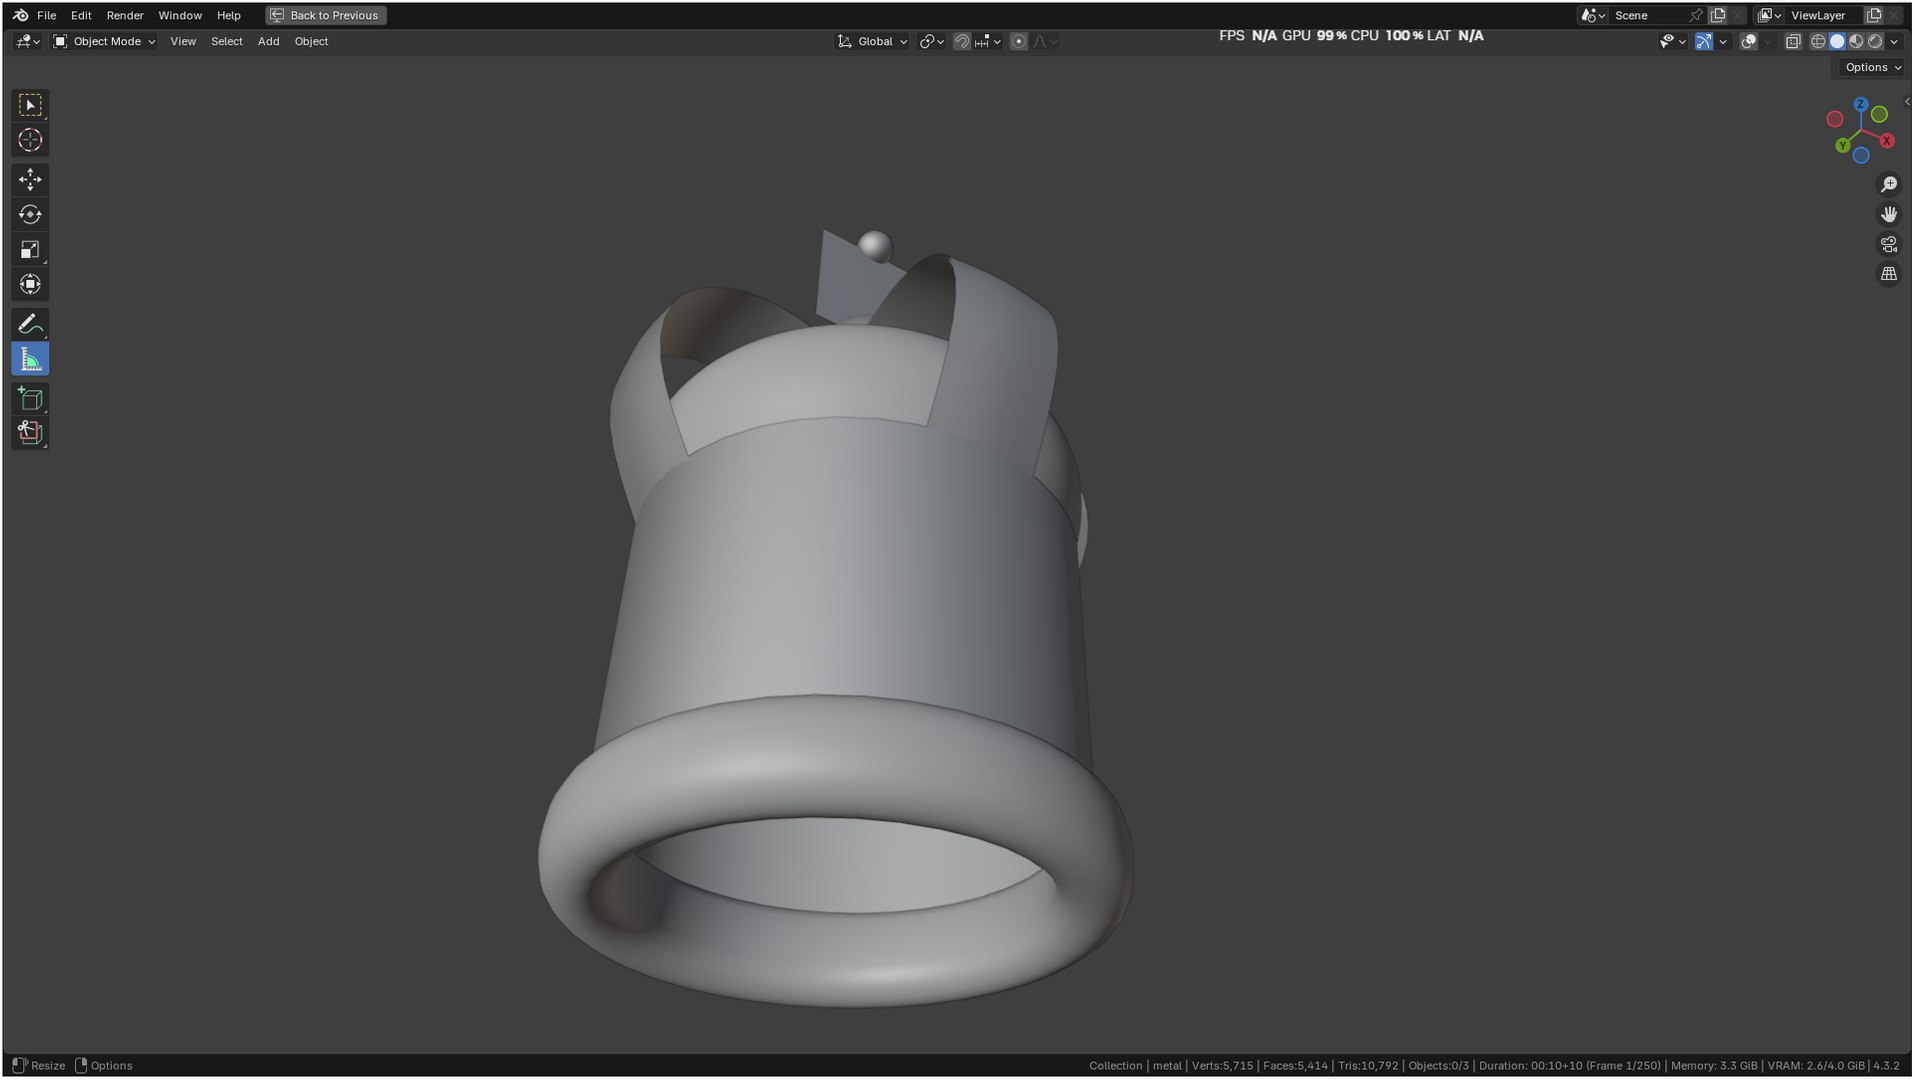
Task: Add new ViewLayer with the duplicate icon
Action: (x=1874, y=15)
